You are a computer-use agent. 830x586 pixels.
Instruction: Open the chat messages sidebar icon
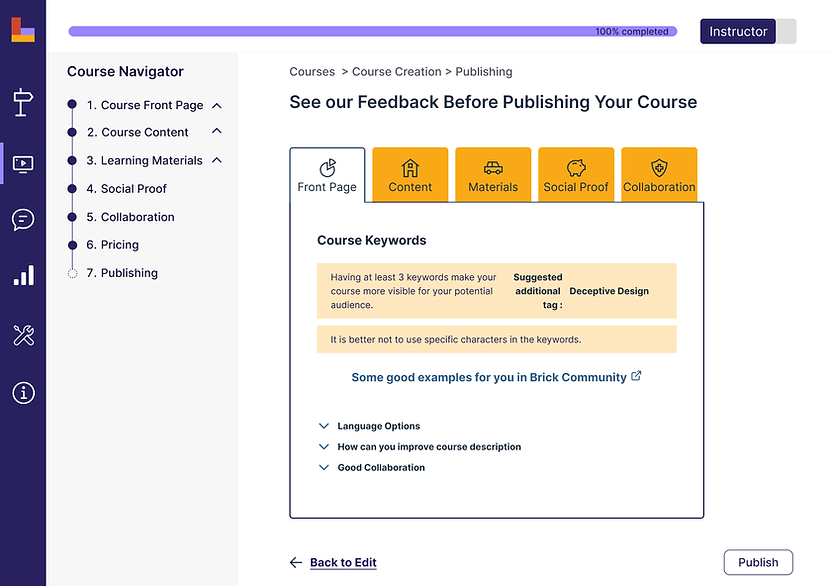tap(23, 219)
